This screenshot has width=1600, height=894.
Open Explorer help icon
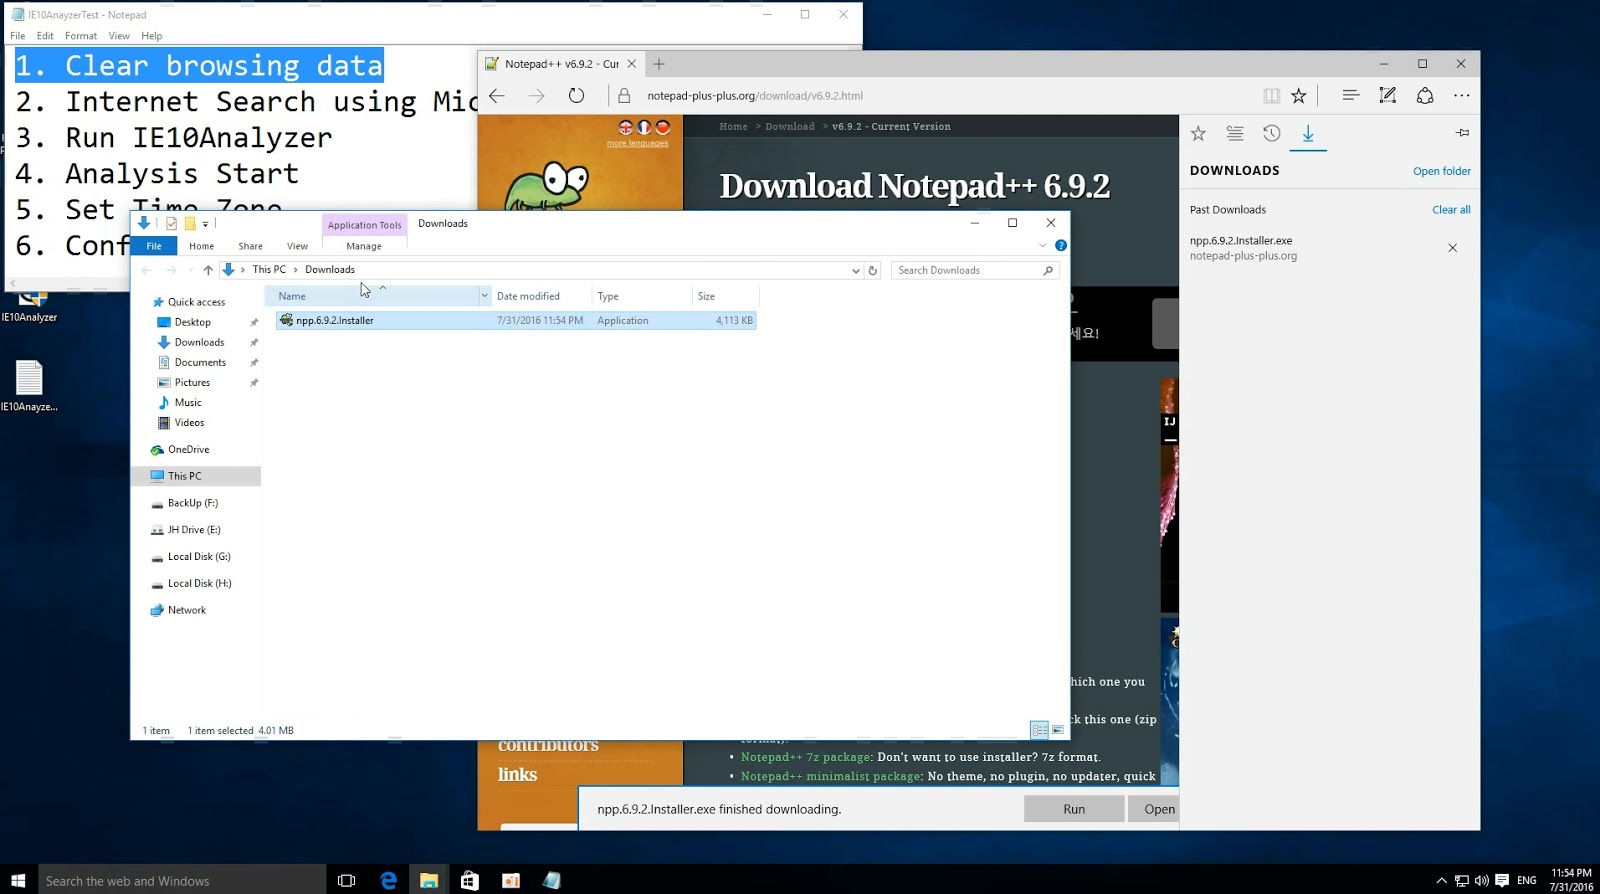coord(1061,245)
